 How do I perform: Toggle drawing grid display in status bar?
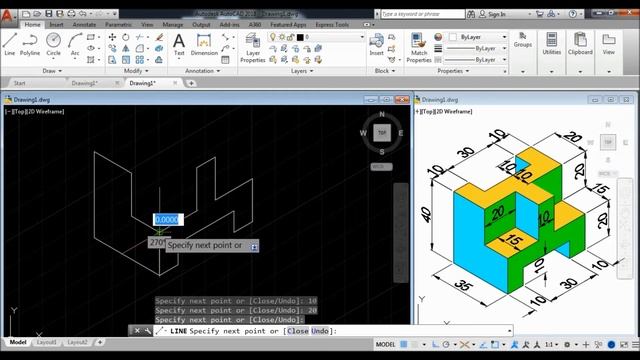coord(404,344)
